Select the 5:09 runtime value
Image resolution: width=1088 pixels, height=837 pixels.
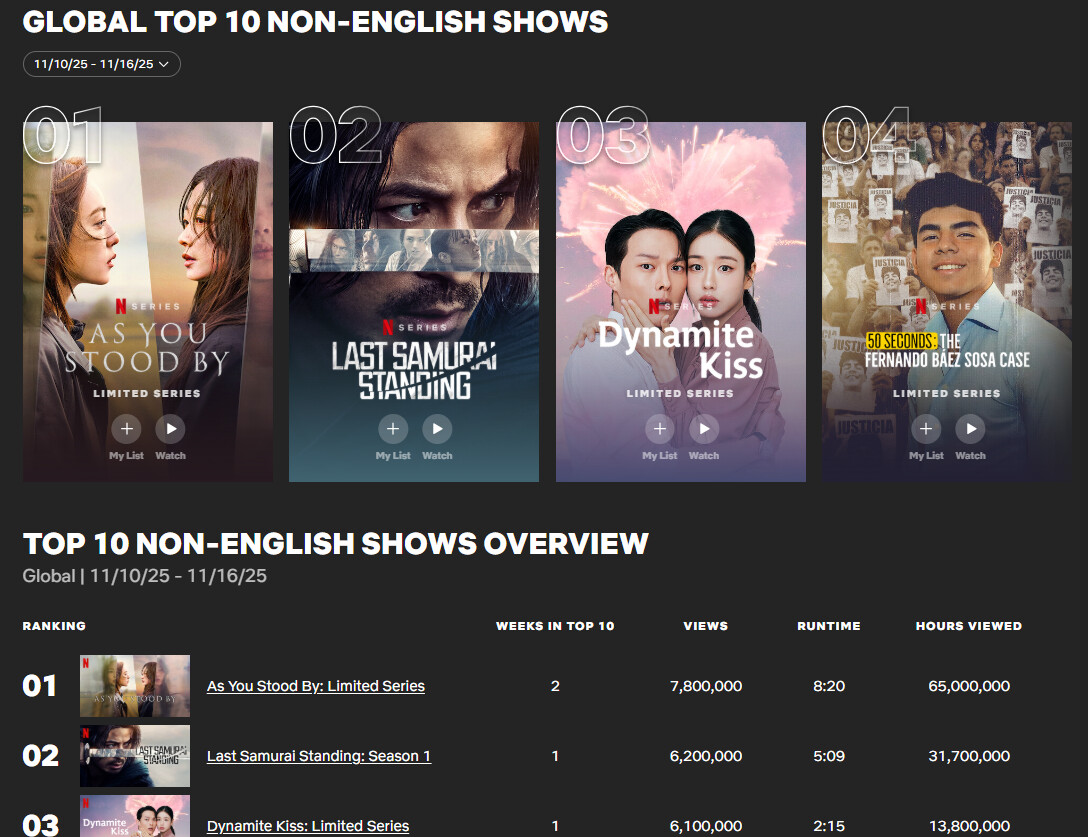(x=828, y=756)
